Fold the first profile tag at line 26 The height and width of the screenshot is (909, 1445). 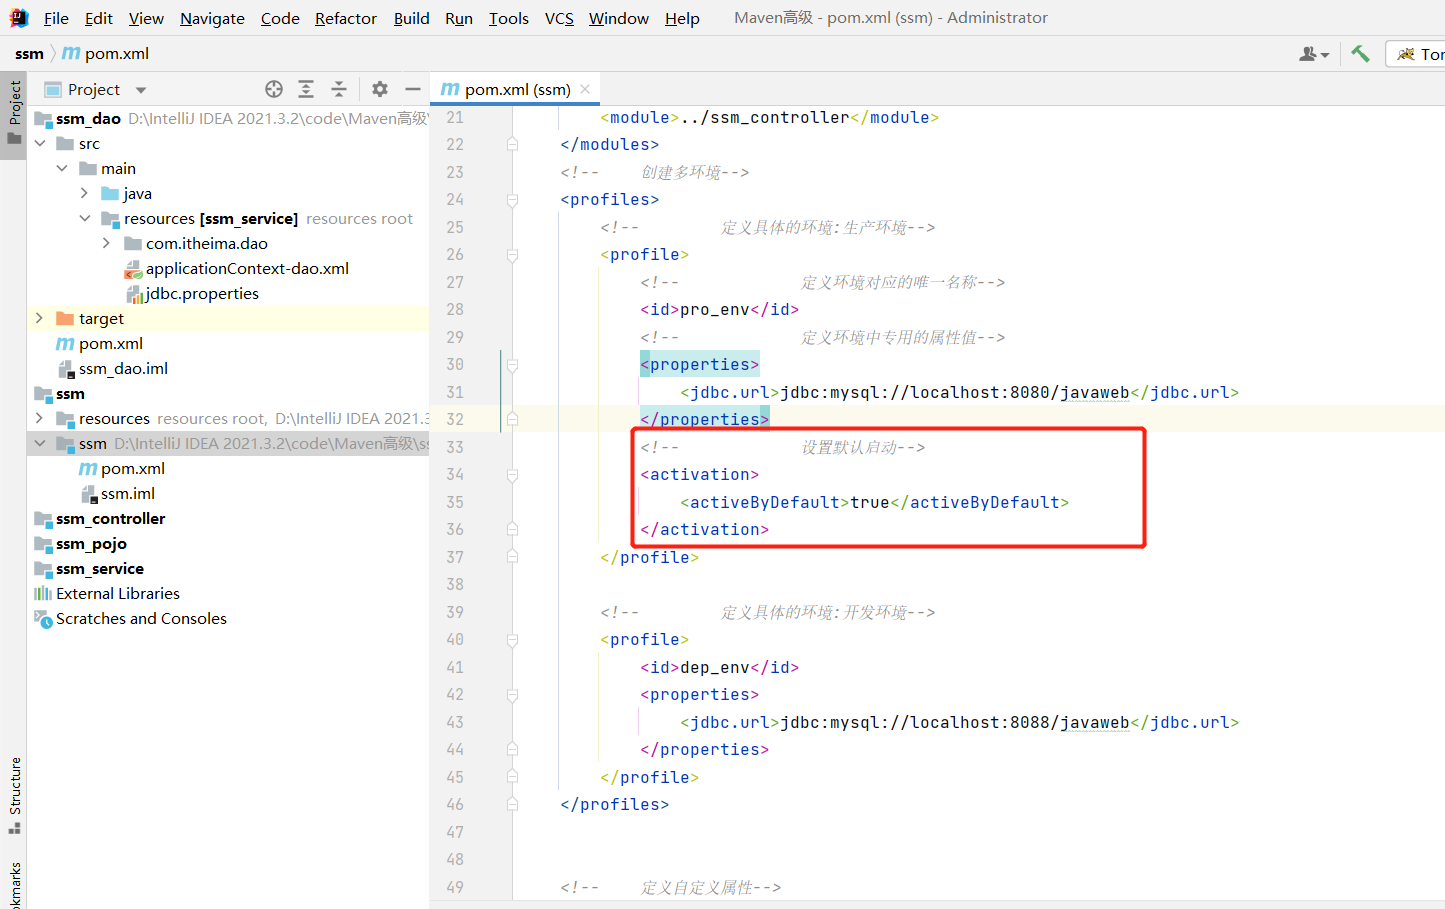coord(512,255)
